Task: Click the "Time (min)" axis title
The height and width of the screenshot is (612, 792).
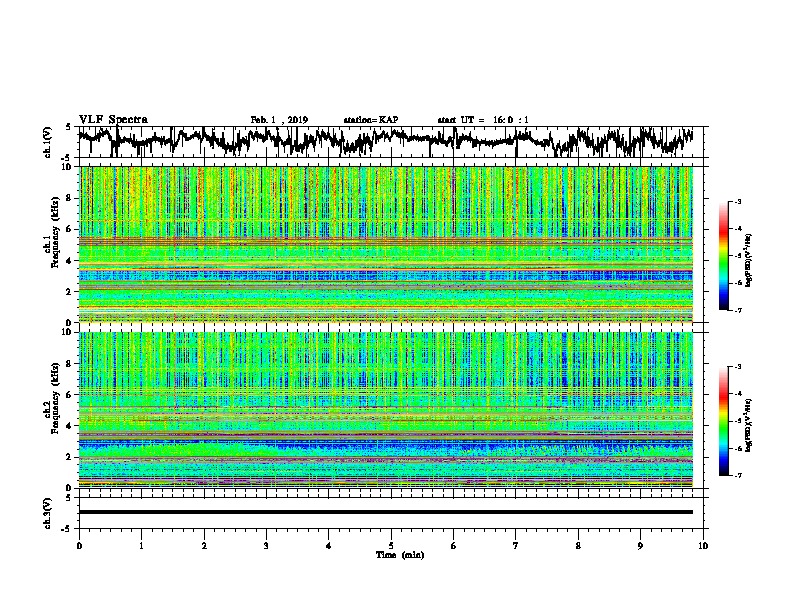Action: tap(400, 555)
